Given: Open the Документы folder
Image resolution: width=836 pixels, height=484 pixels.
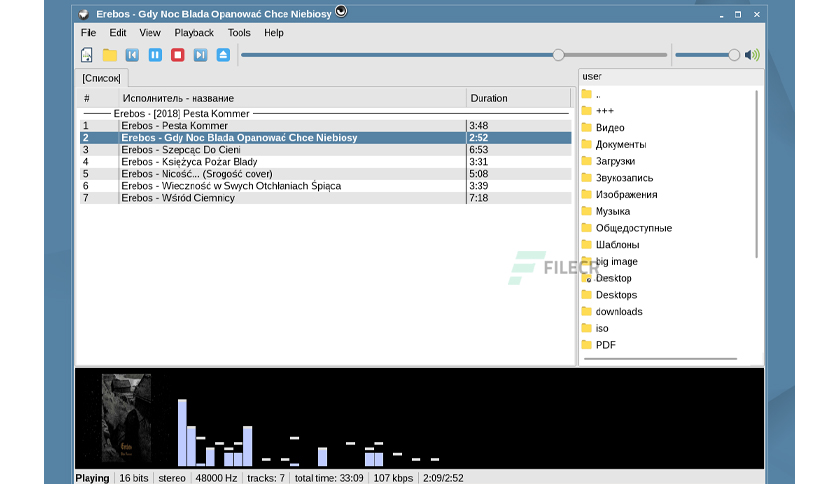Looking at the screenshot, I should pos(614,144).
